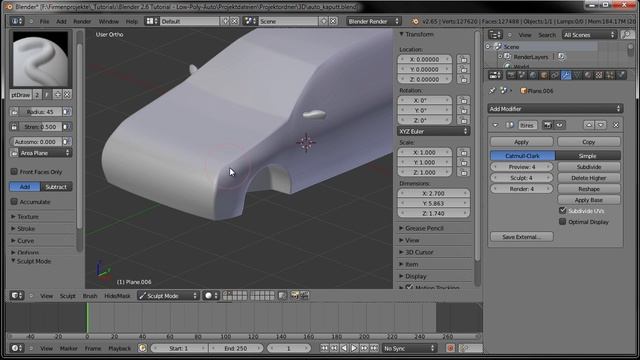Select the Add brush direction
The height and width of the screenshot is (360, 640).
point(25,187)
